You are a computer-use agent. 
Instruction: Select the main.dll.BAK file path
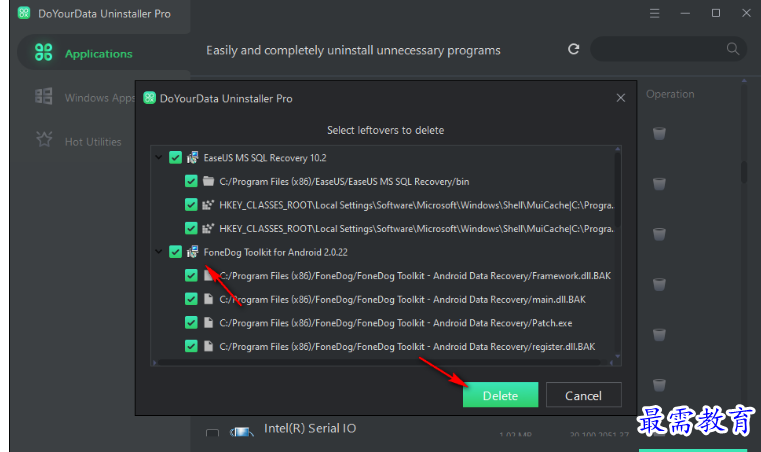click(x=402, y=300)
